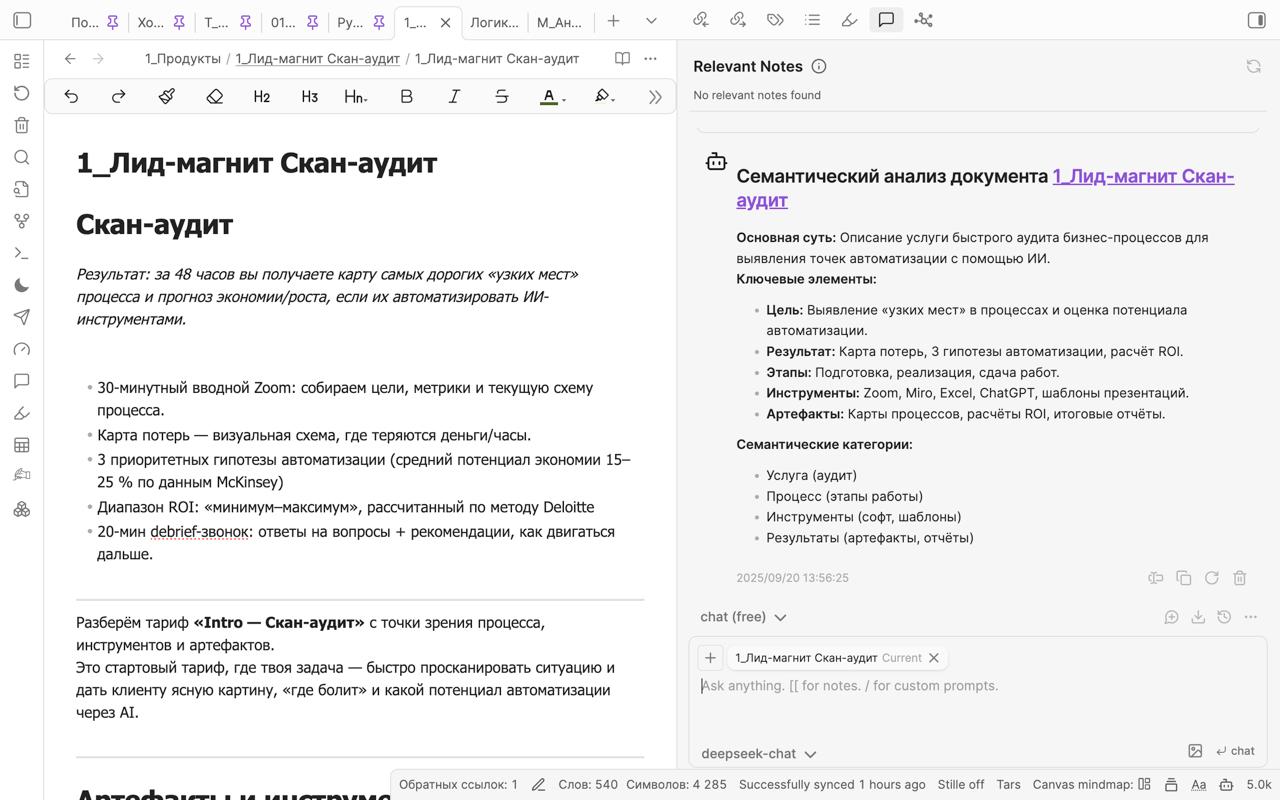Expand the tab list dropdown chevron

[651, 20]
